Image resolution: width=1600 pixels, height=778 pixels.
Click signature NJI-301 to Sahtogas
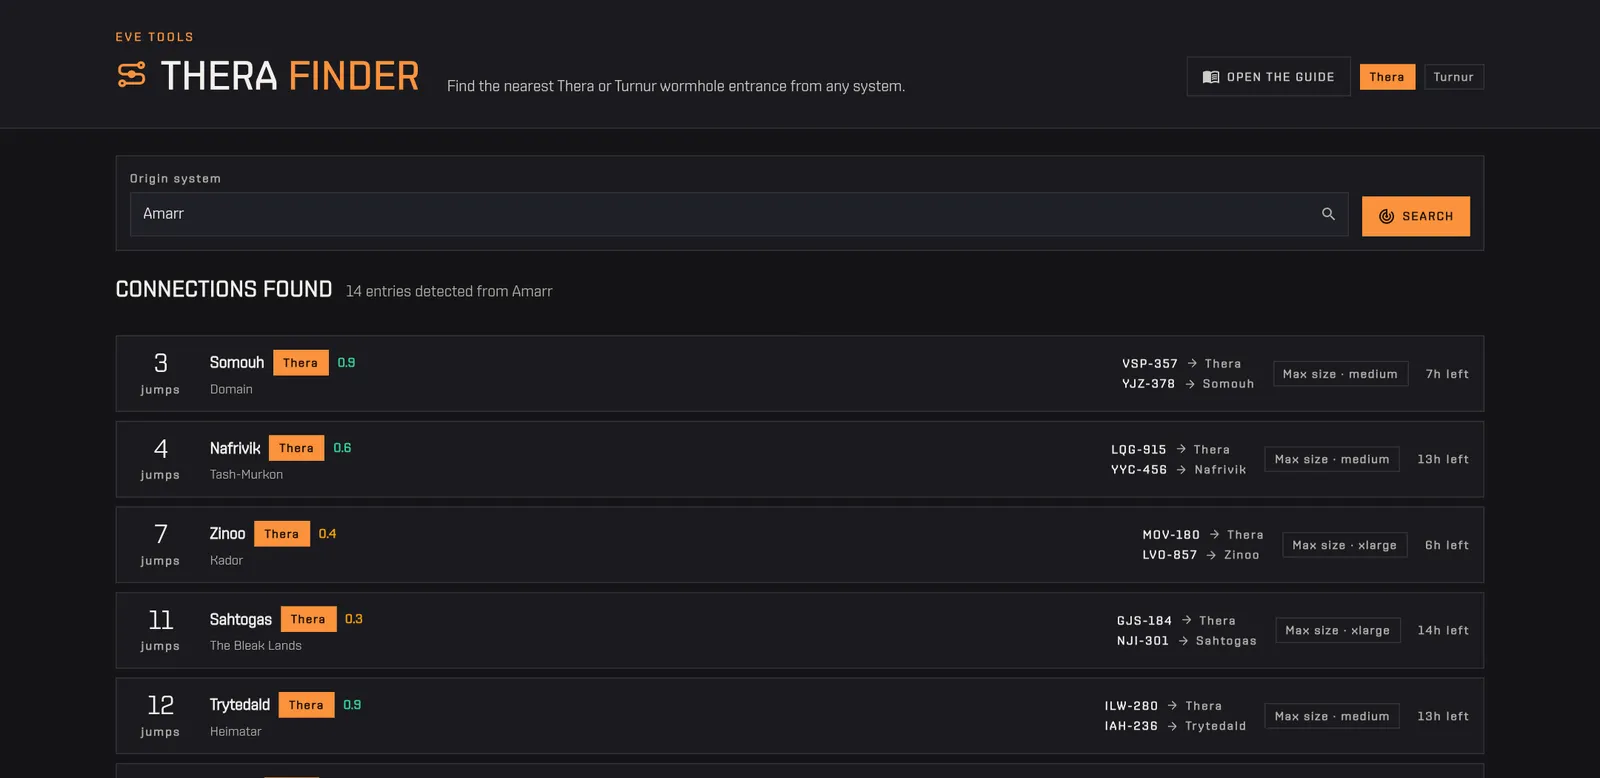1186,641
